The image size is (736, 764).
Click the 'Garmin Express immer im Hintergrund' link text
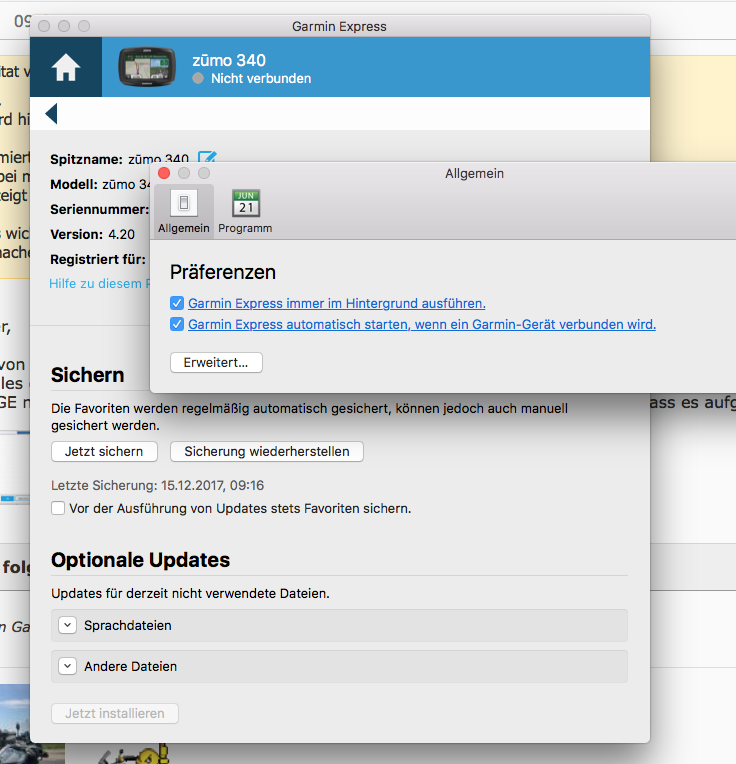click(x=336, y=303)
